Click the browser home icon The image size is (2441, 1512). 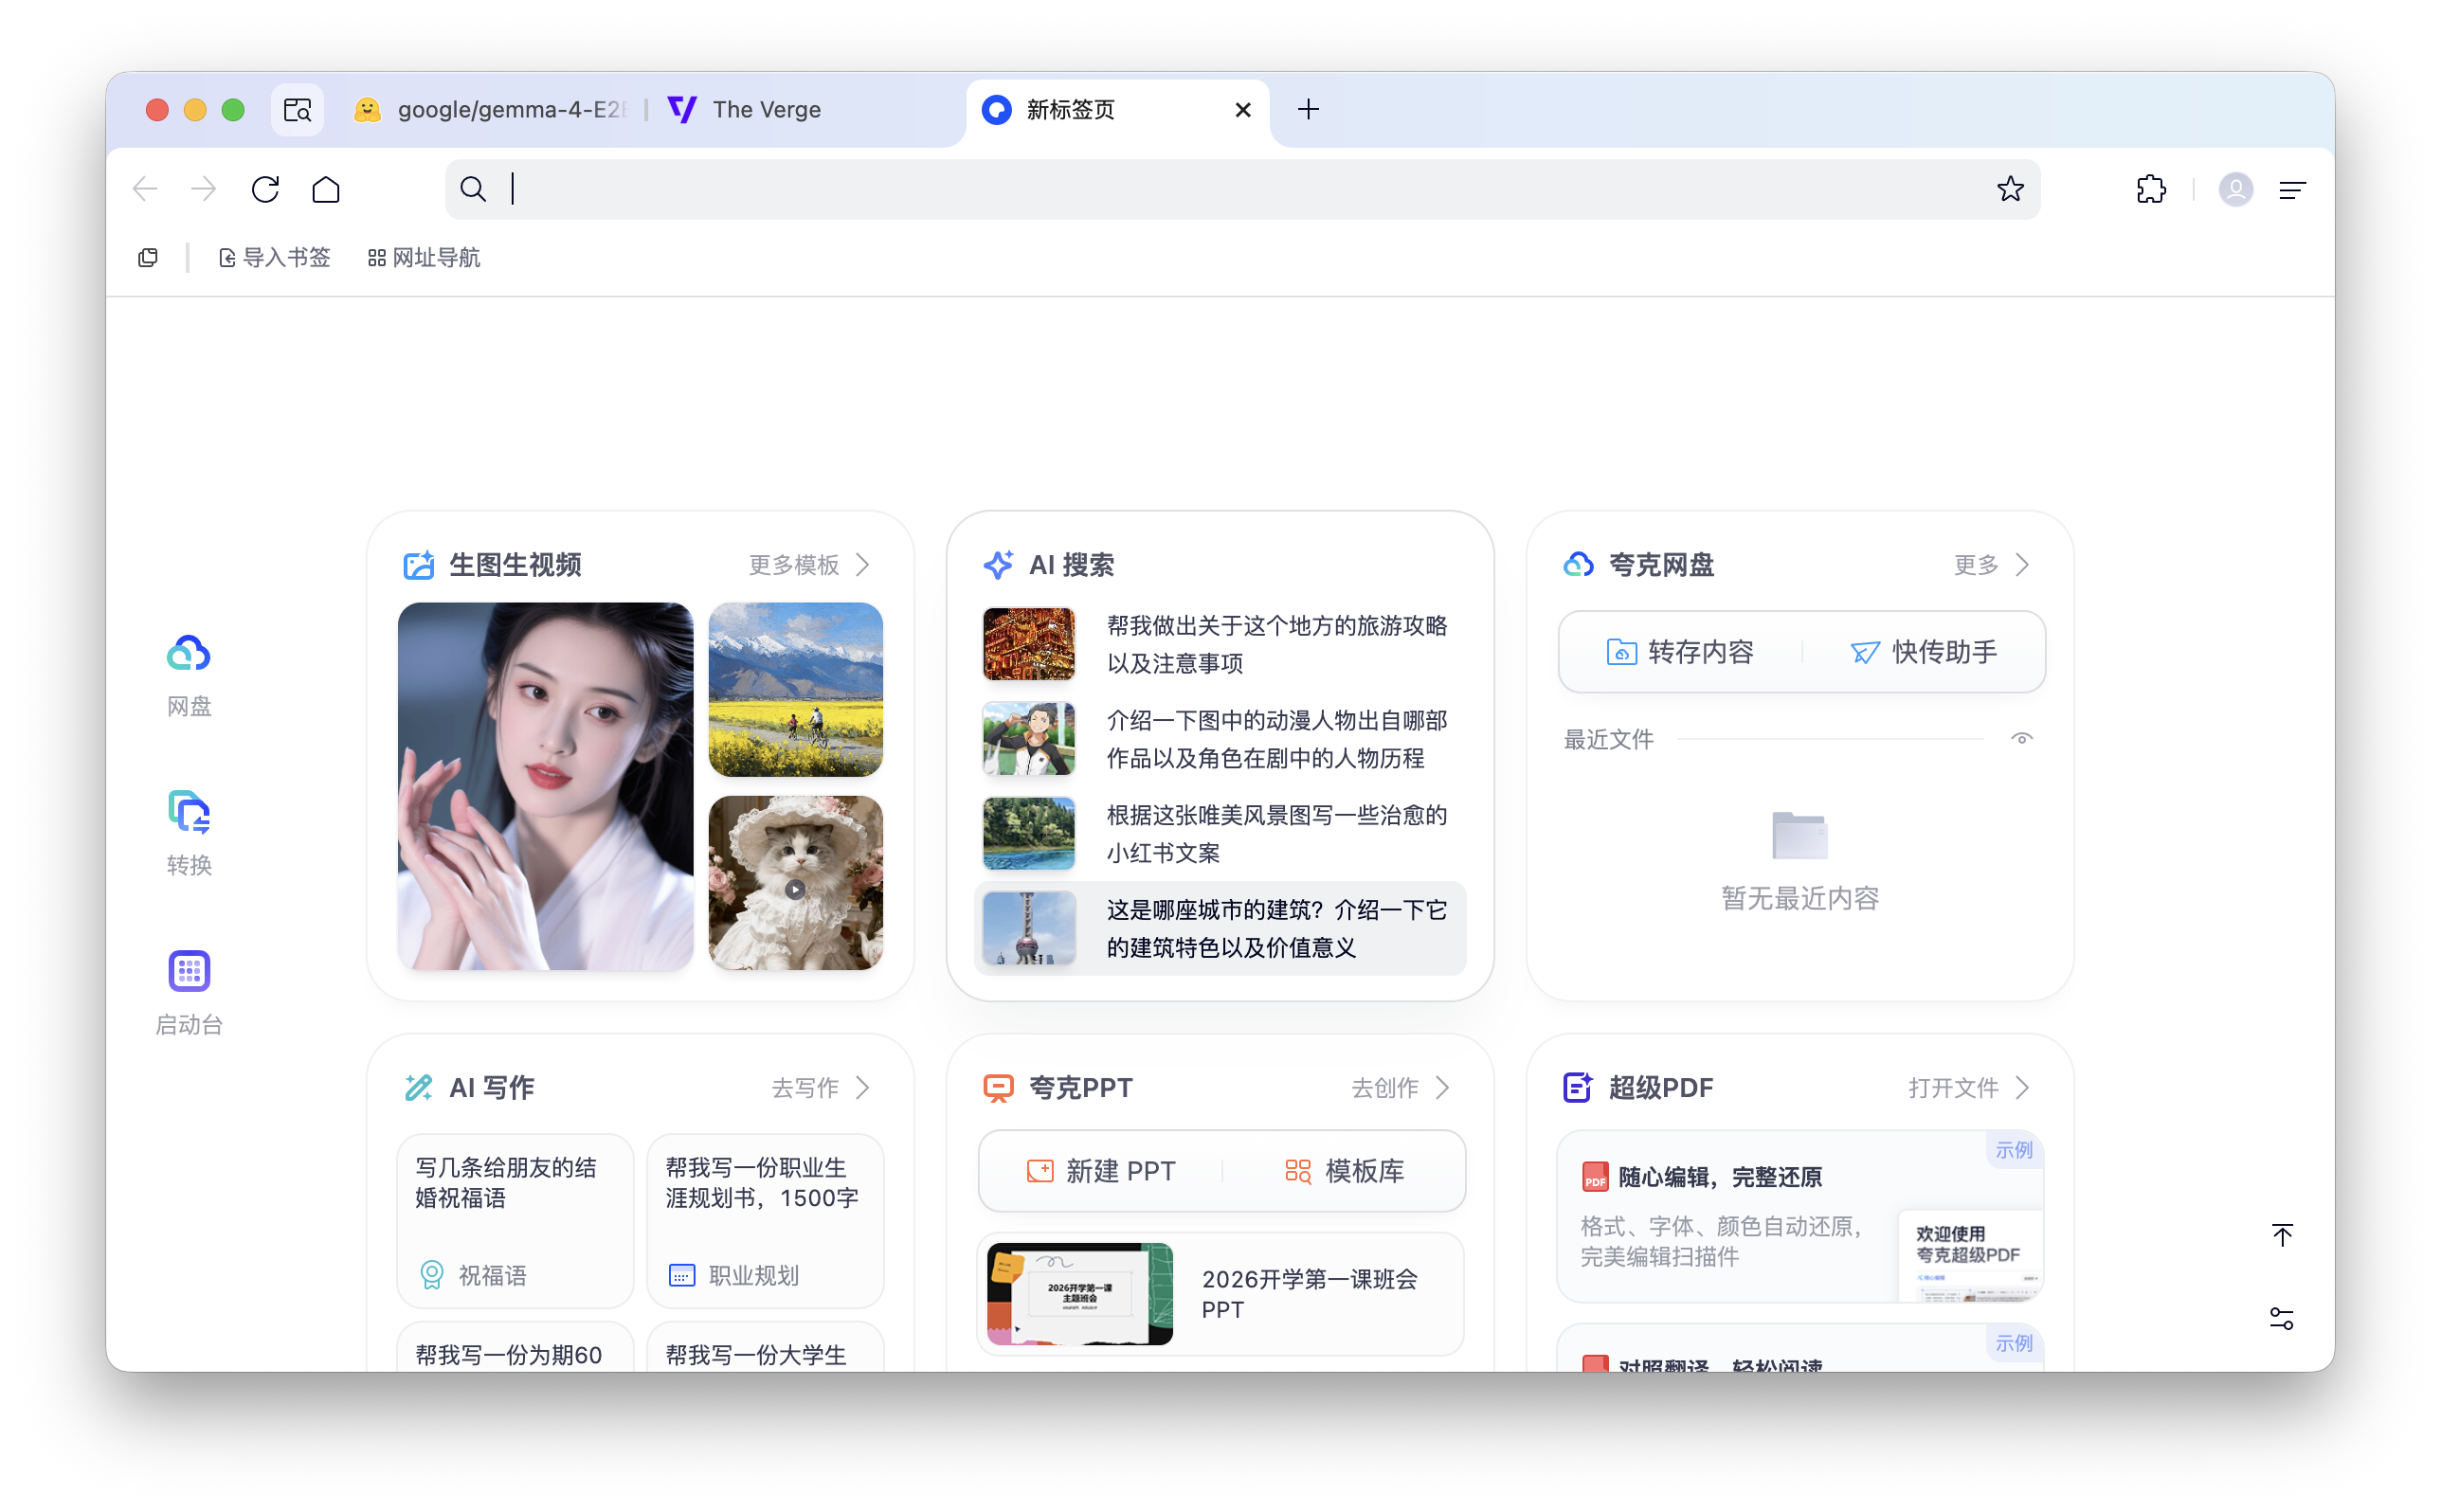[x=325, y=189]
